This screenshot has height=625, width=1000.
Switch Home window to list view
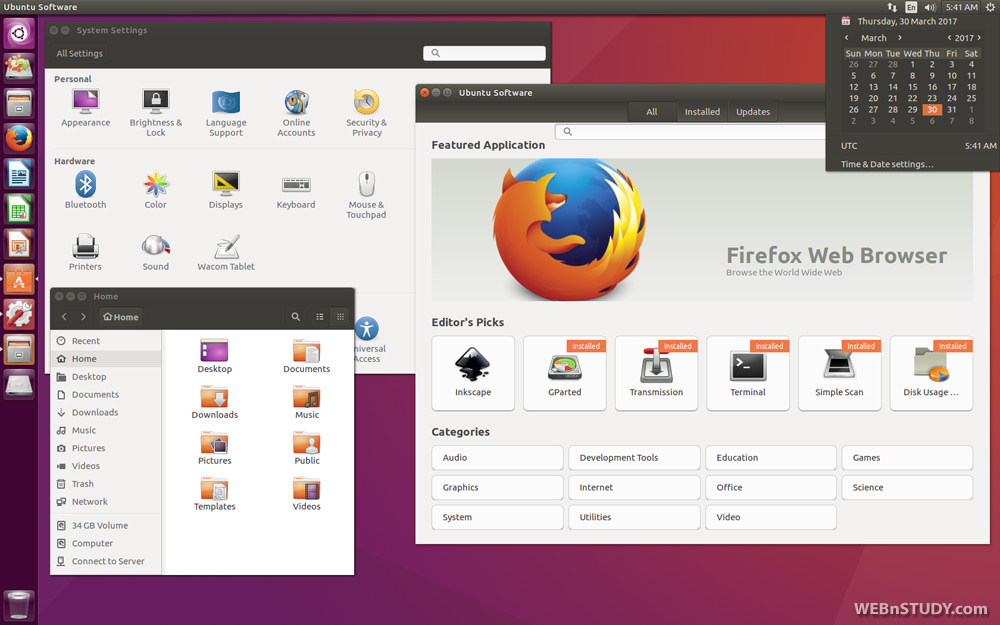320,316
